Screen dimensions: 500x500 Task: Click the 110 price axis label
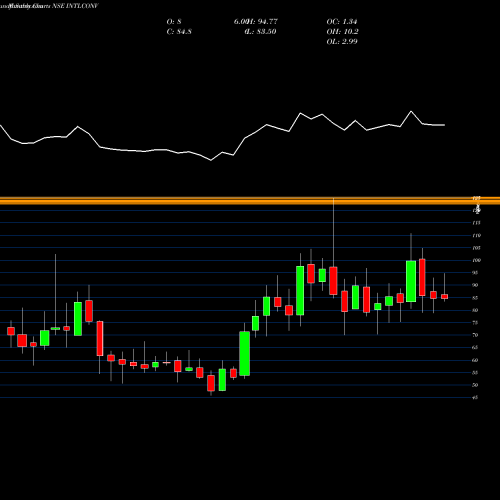(476, 235)
